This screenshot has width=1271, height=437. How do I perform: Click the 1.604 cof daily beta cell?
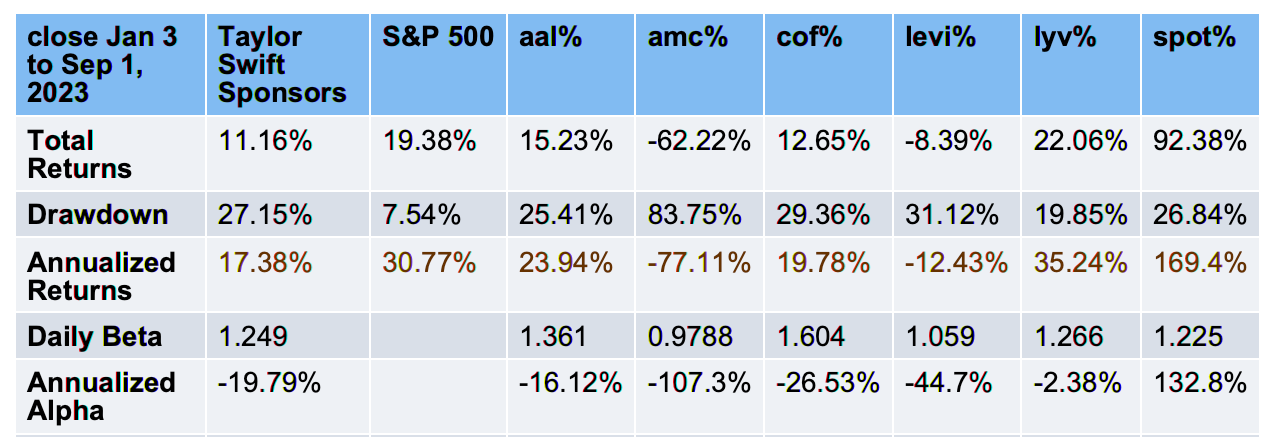tap(811, 336)
